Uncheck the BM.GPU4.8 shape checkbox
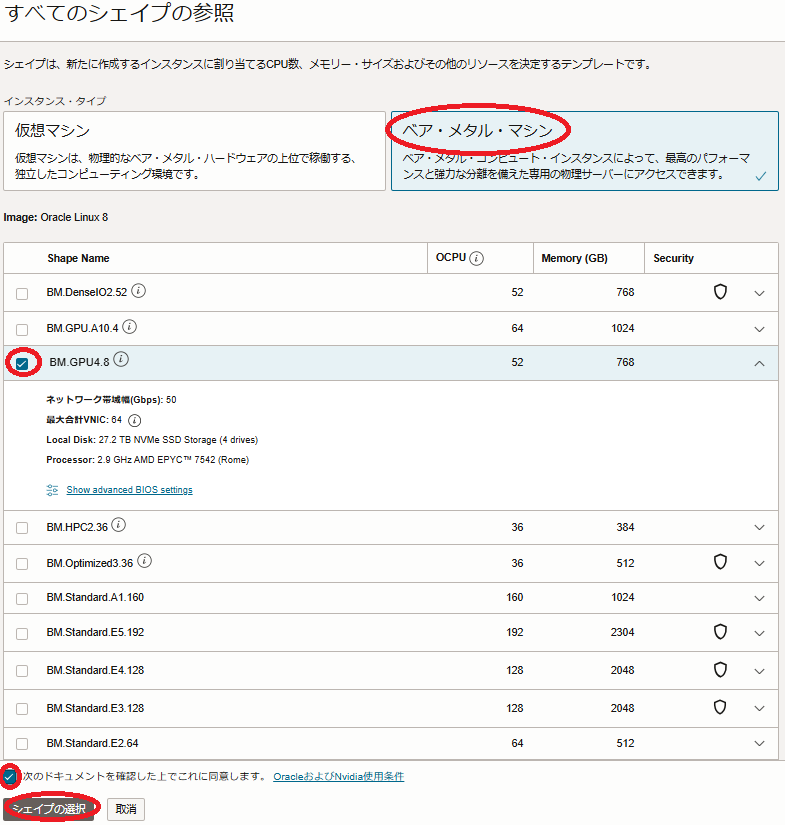The height and width of the screenshot is (825, 785). 22,363
